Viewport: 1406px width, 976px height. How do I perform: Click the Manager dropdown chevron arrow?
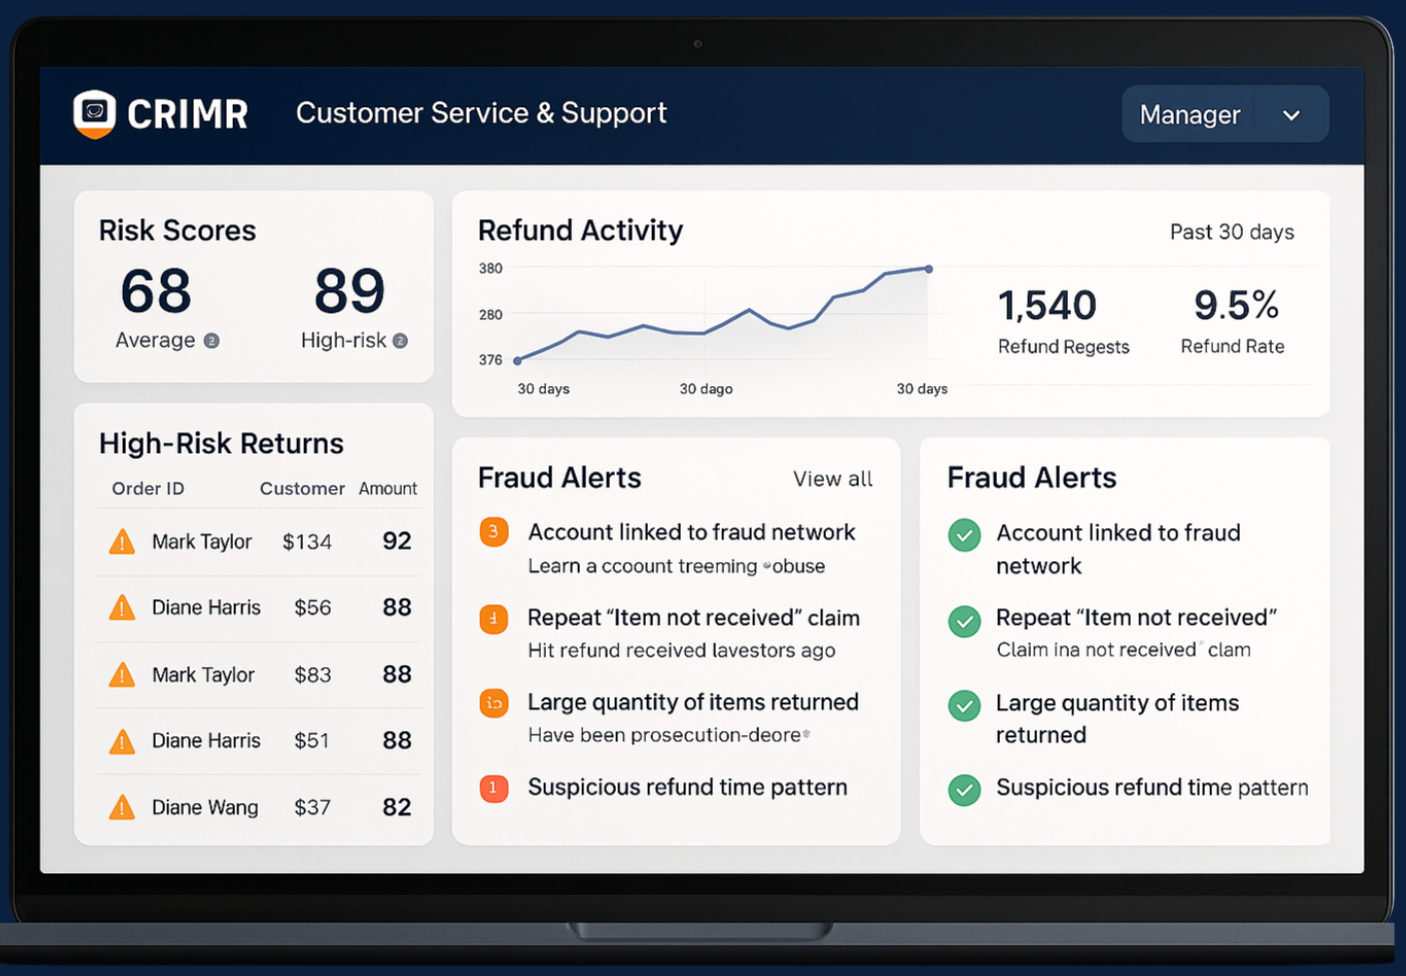click(x=1291, y=115)
